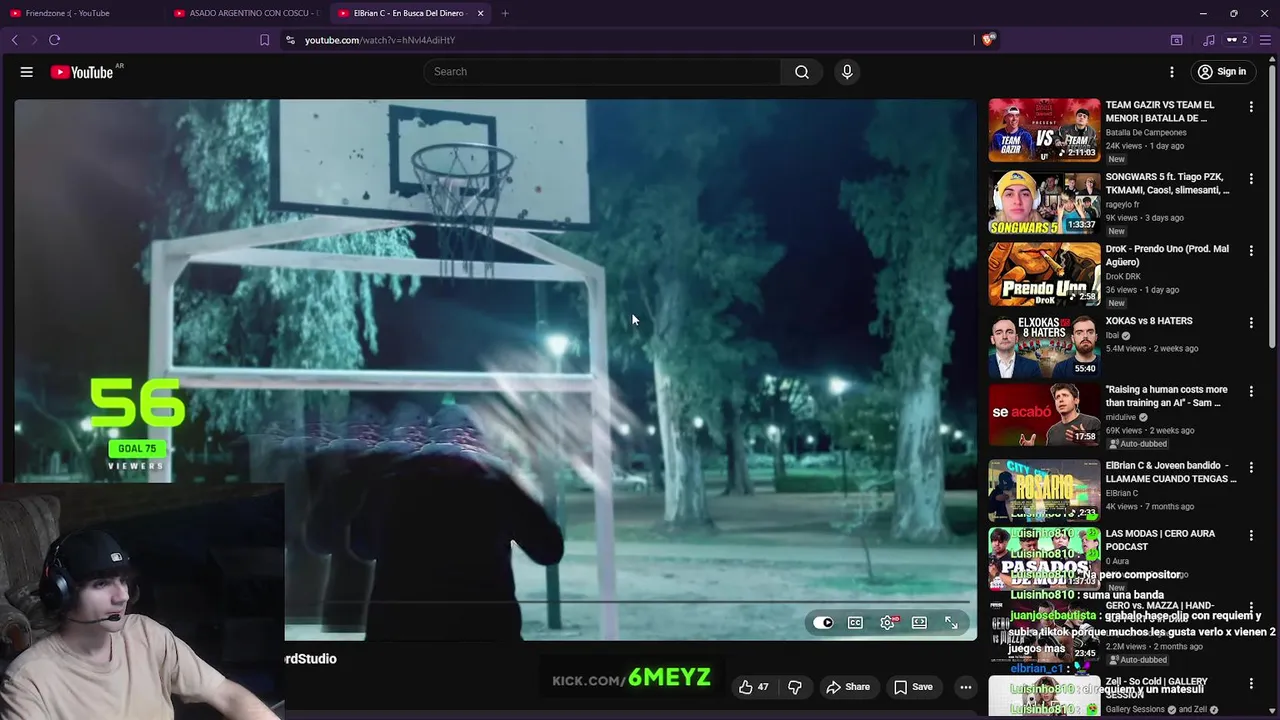The width and height of the screenshot is (1280, 720).
Task: Open options for SONGWARS 5 video
Action: click(x=1251, y=179)
